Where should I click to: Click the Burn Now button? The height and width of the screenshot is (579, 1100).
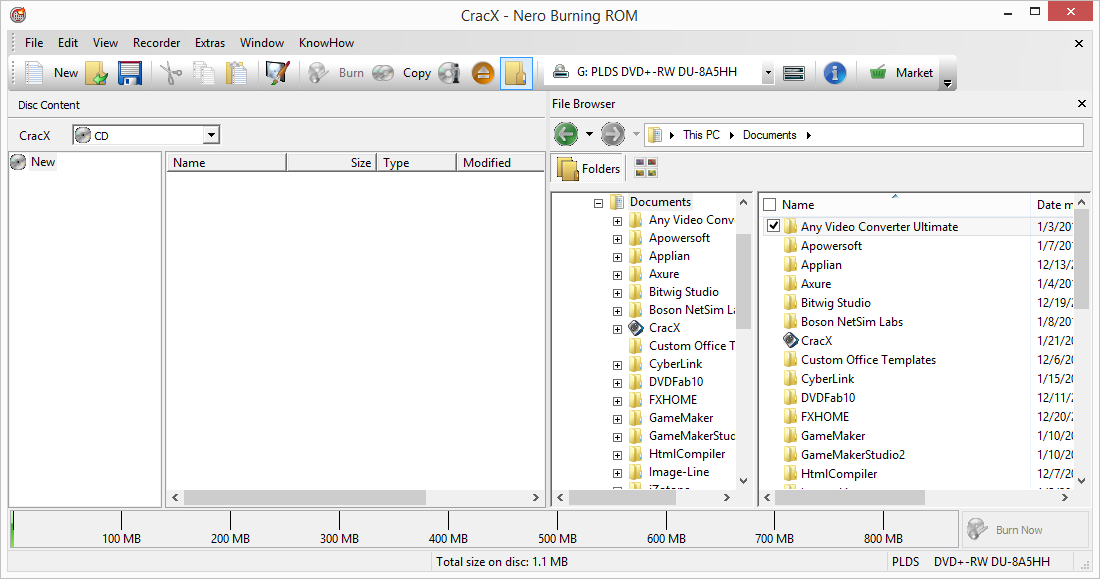pos(1024,529)
